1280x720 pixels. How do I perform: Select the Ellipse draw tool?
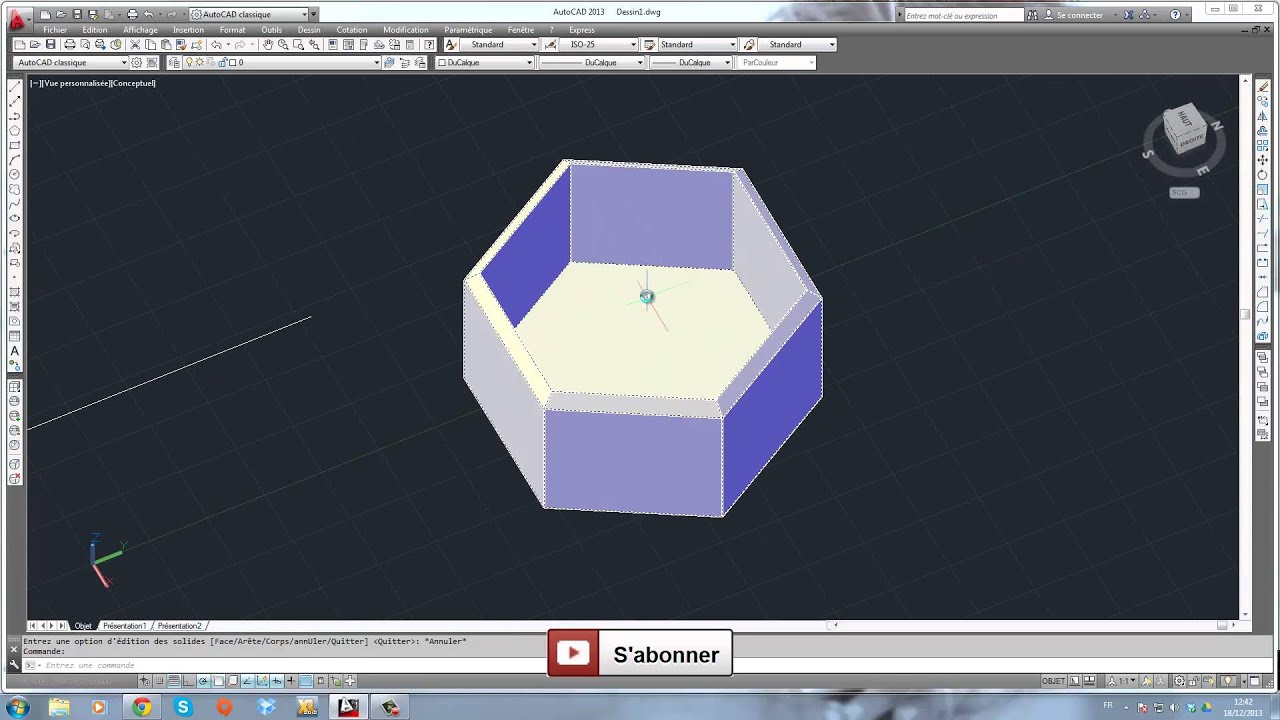[15, 219]
